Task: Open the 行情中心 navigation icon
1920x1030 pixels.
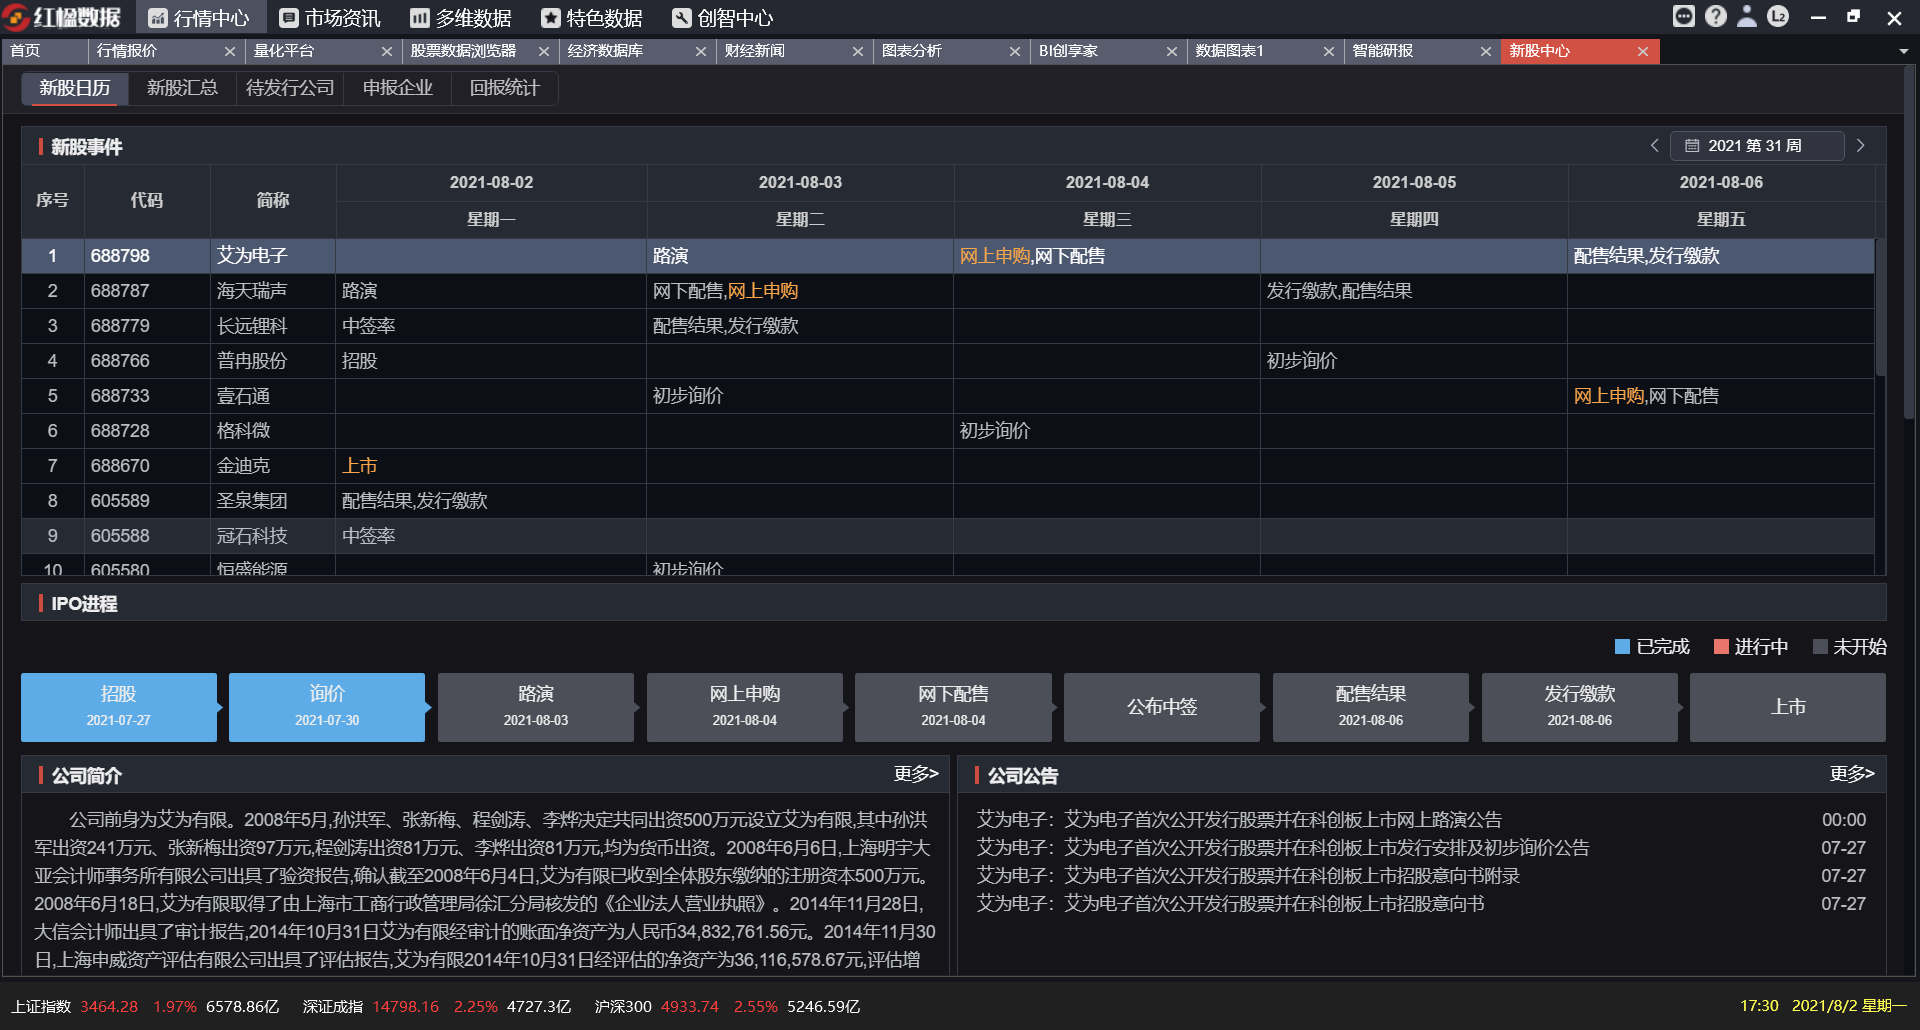Action: coord(158,17)
